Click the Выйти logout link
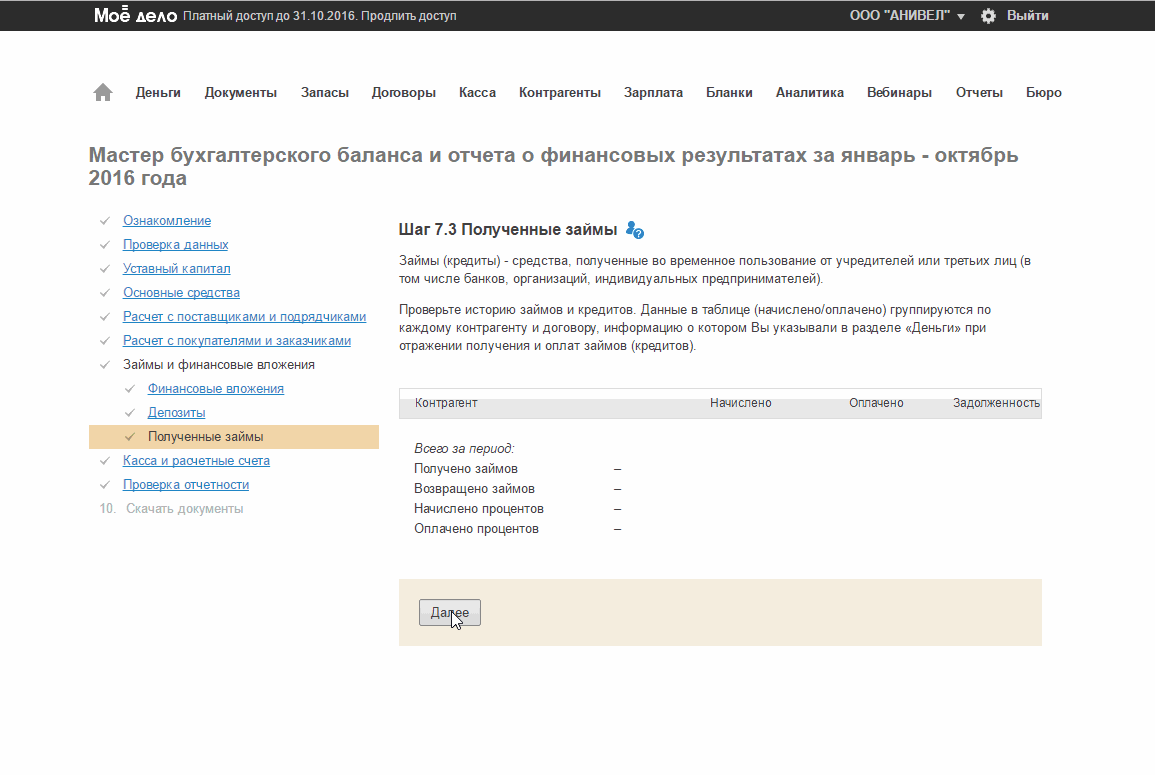The image size is (1155, 775). (1027, 16)
